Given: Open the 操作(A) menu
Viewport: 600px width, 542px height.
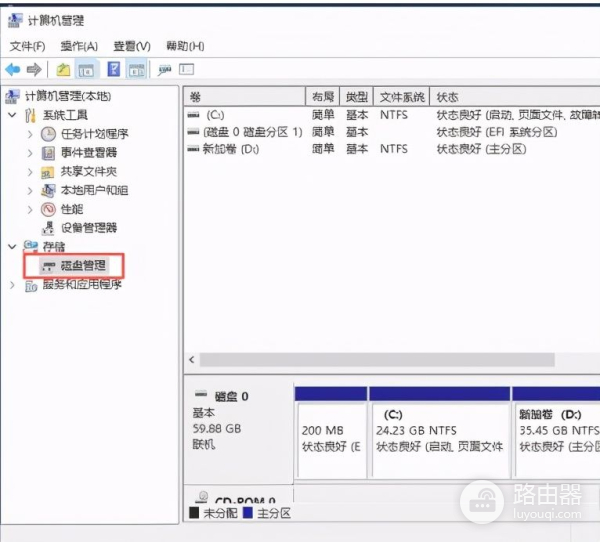Looking at the screenshot, I should [79, 46].
